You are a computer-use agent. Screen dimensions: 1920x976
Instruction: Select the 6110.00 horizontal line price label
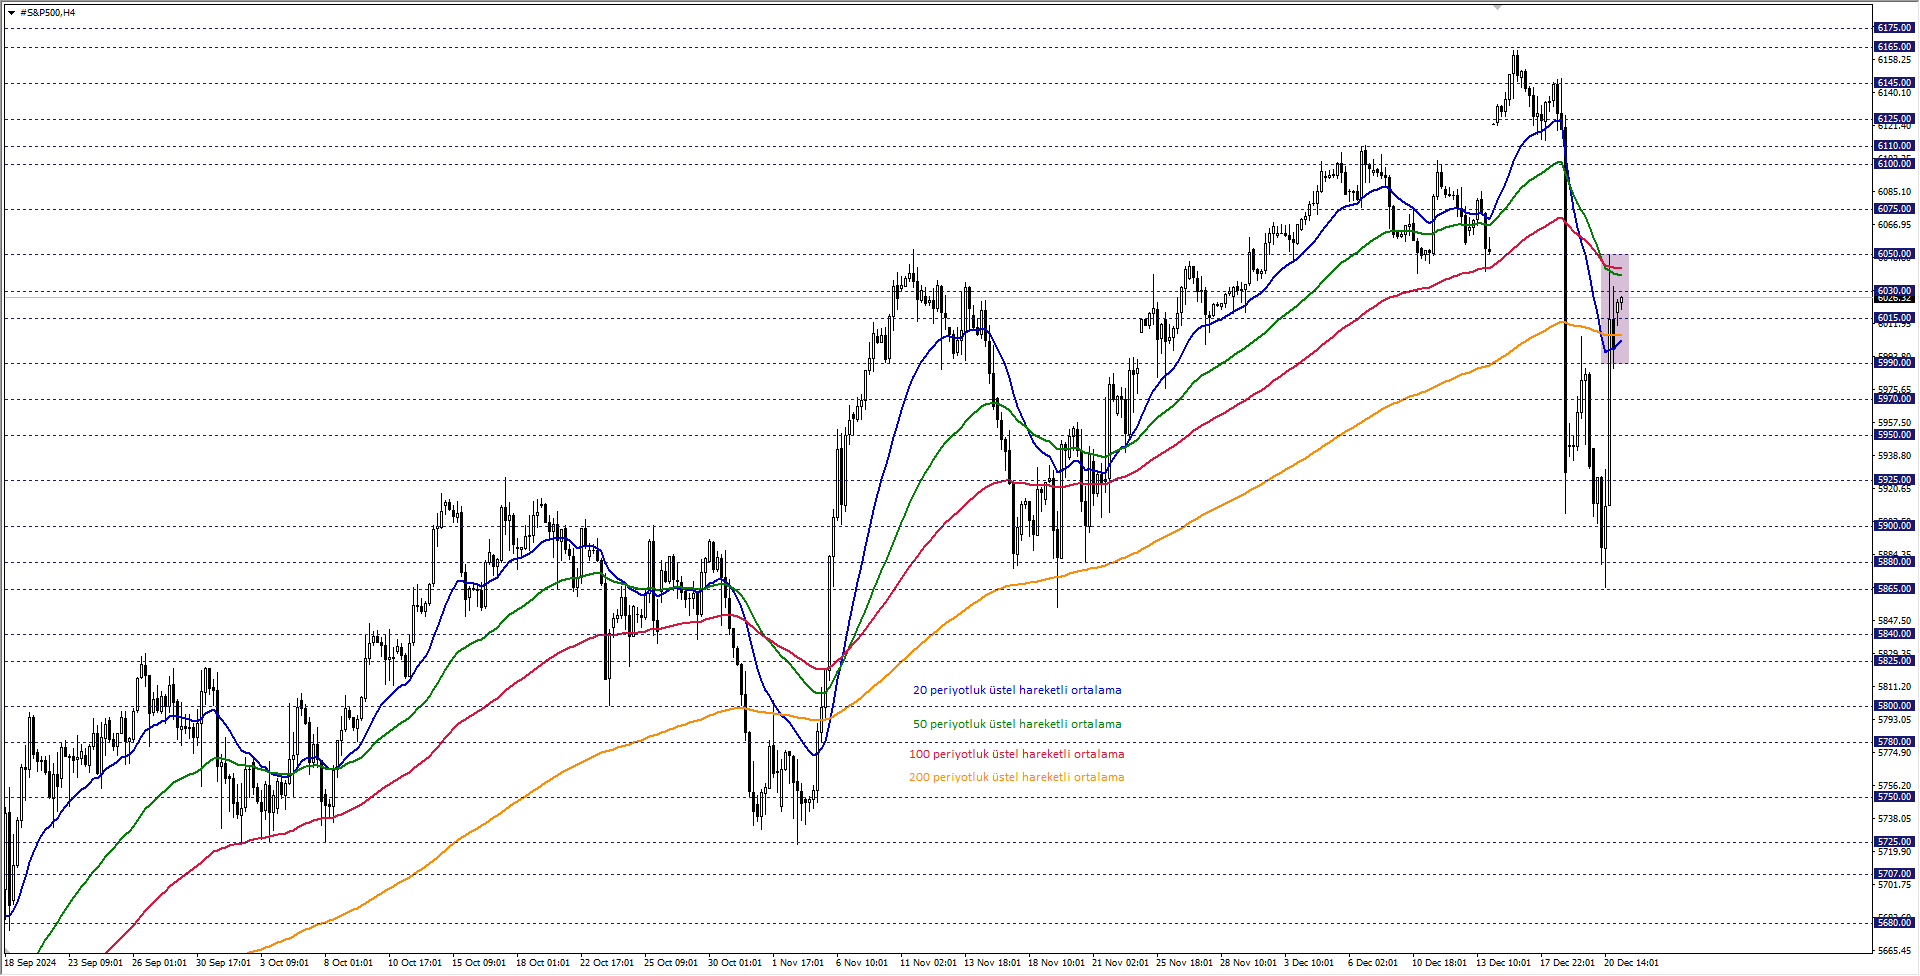(x=1894, y=146)
